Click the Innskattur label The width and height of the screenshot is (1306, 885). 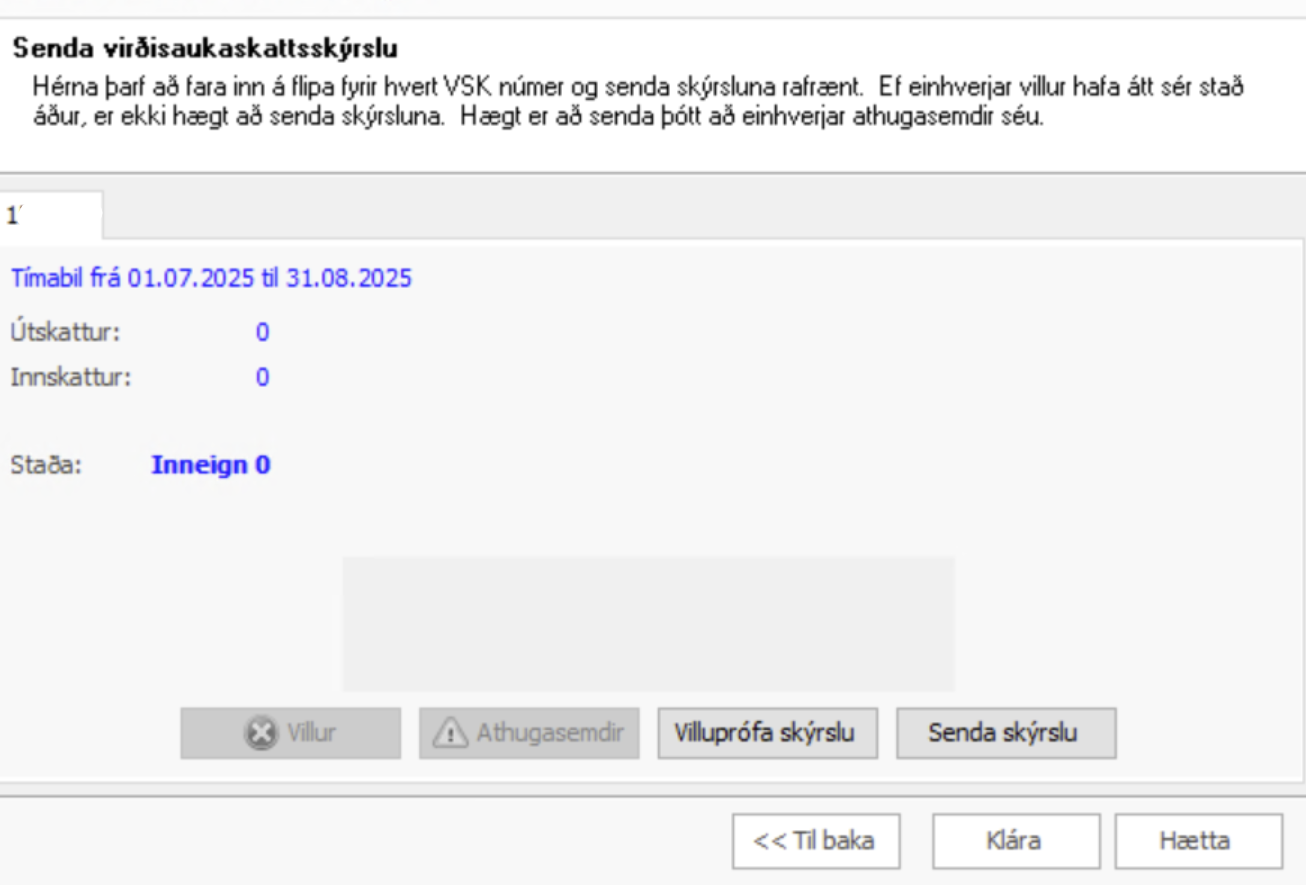point(71,378)
